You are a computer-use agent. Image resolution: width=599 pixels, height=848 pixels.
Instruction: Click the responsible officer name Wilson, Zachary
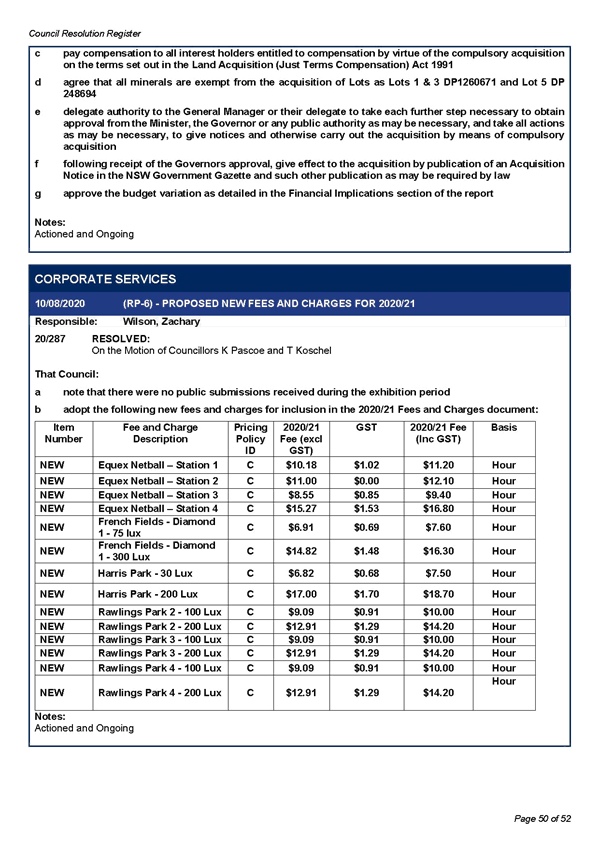[x=161, y=321]
